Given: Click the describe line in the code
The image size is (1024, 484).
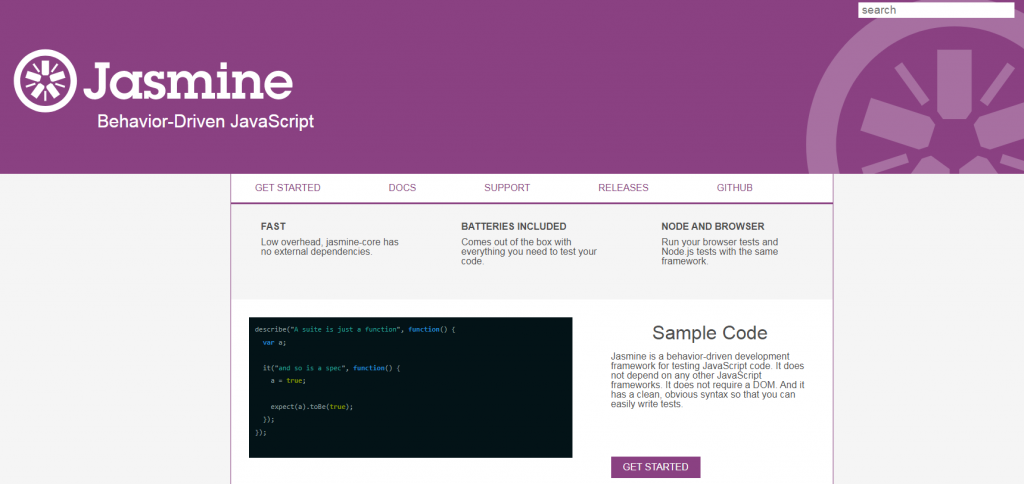Looking at the screenshot, I should (355, 329).
